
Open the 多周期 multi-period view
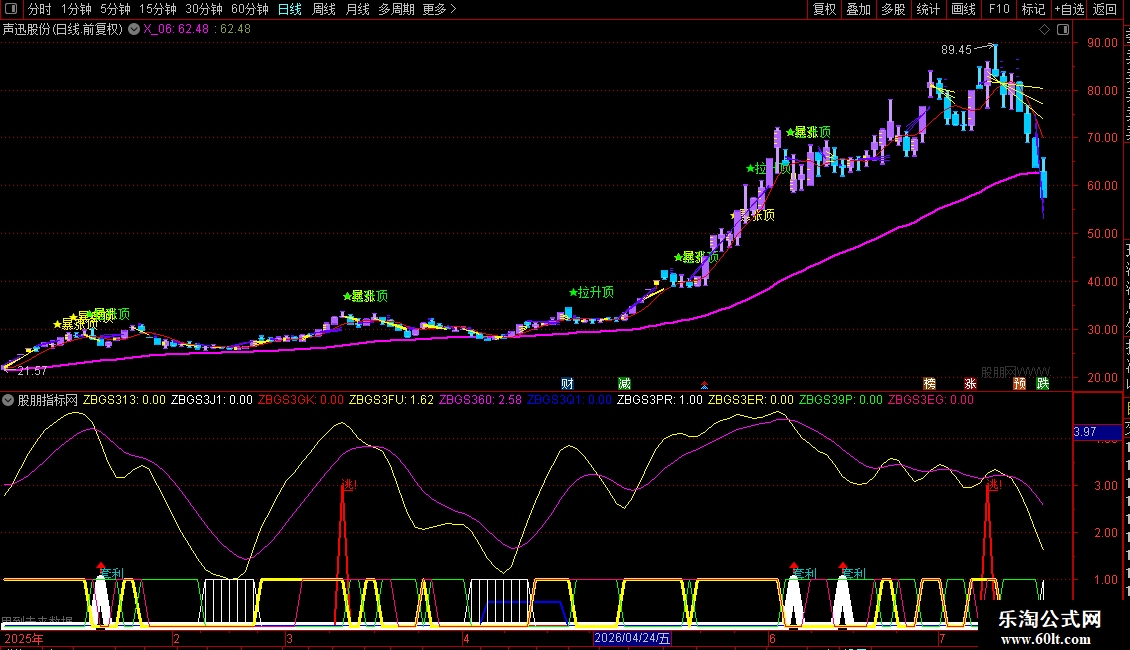pyautogui.click(x=396, y=9)
